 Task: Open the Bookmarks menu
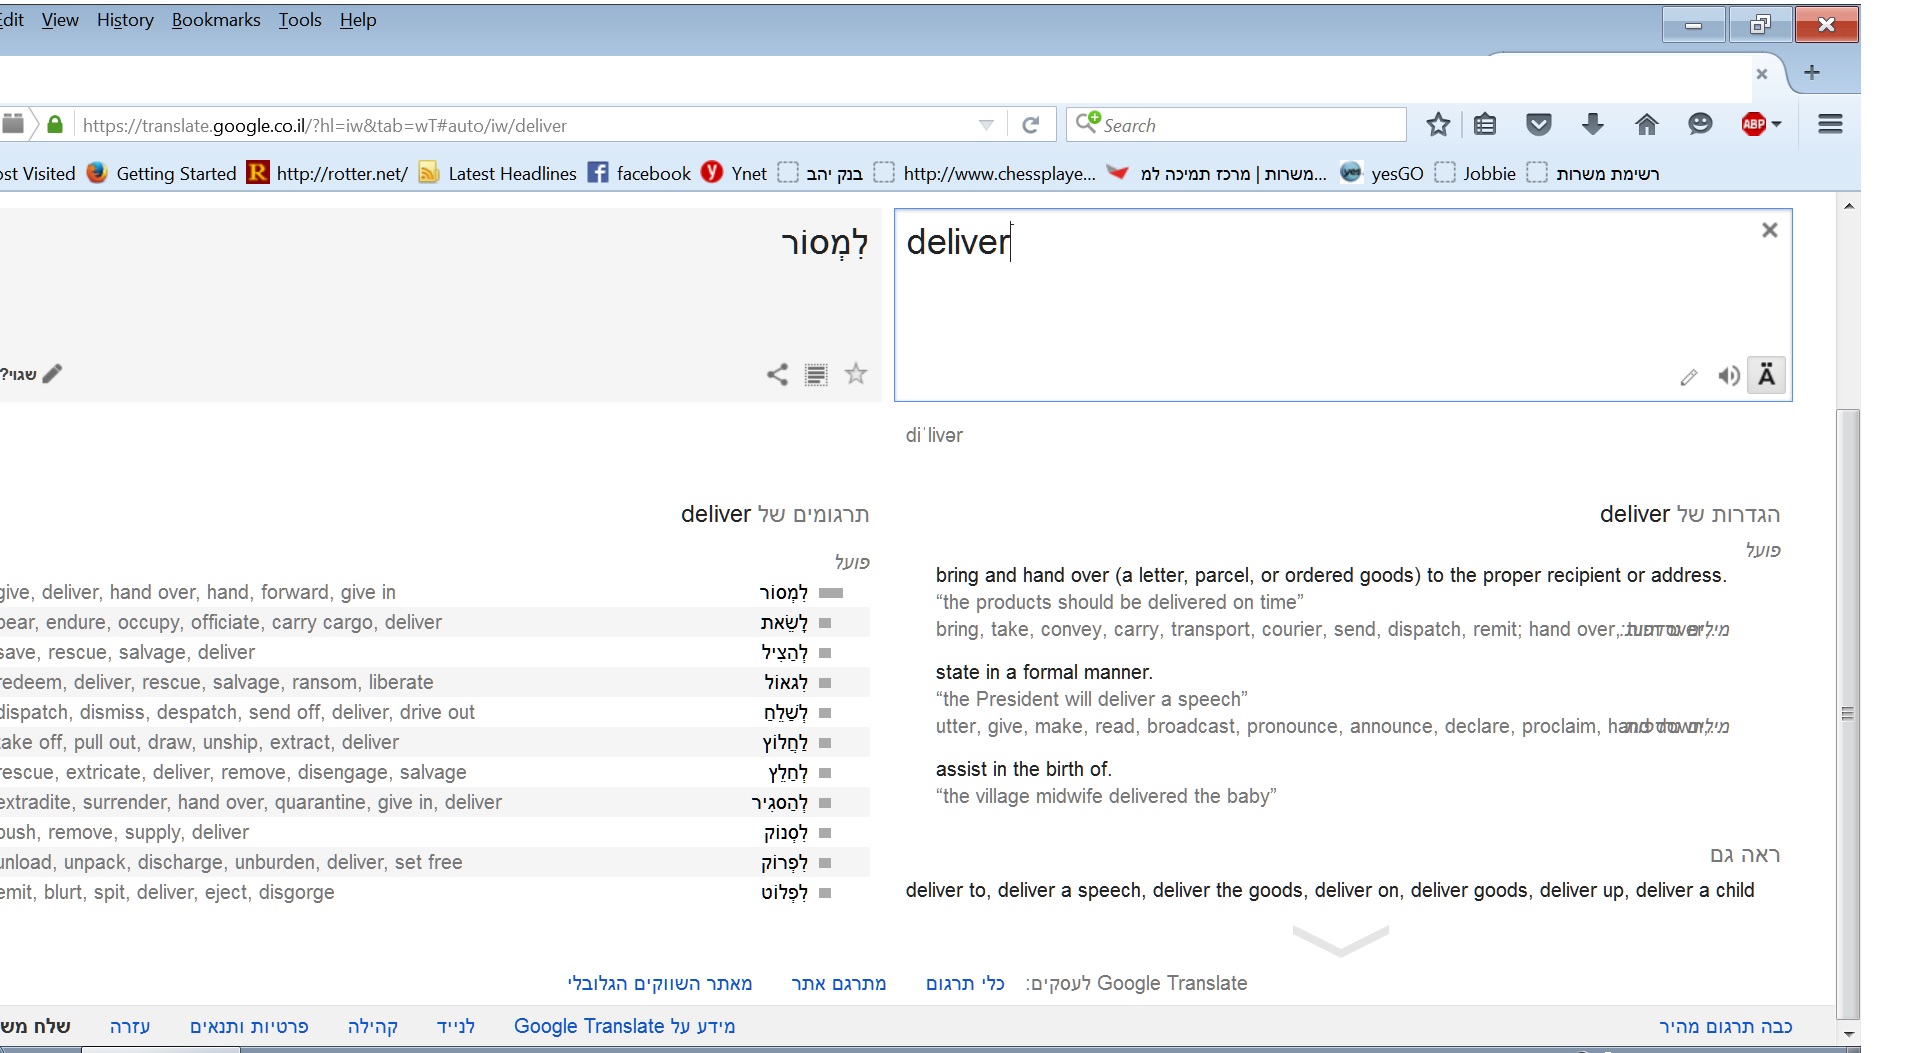[216, 20]
